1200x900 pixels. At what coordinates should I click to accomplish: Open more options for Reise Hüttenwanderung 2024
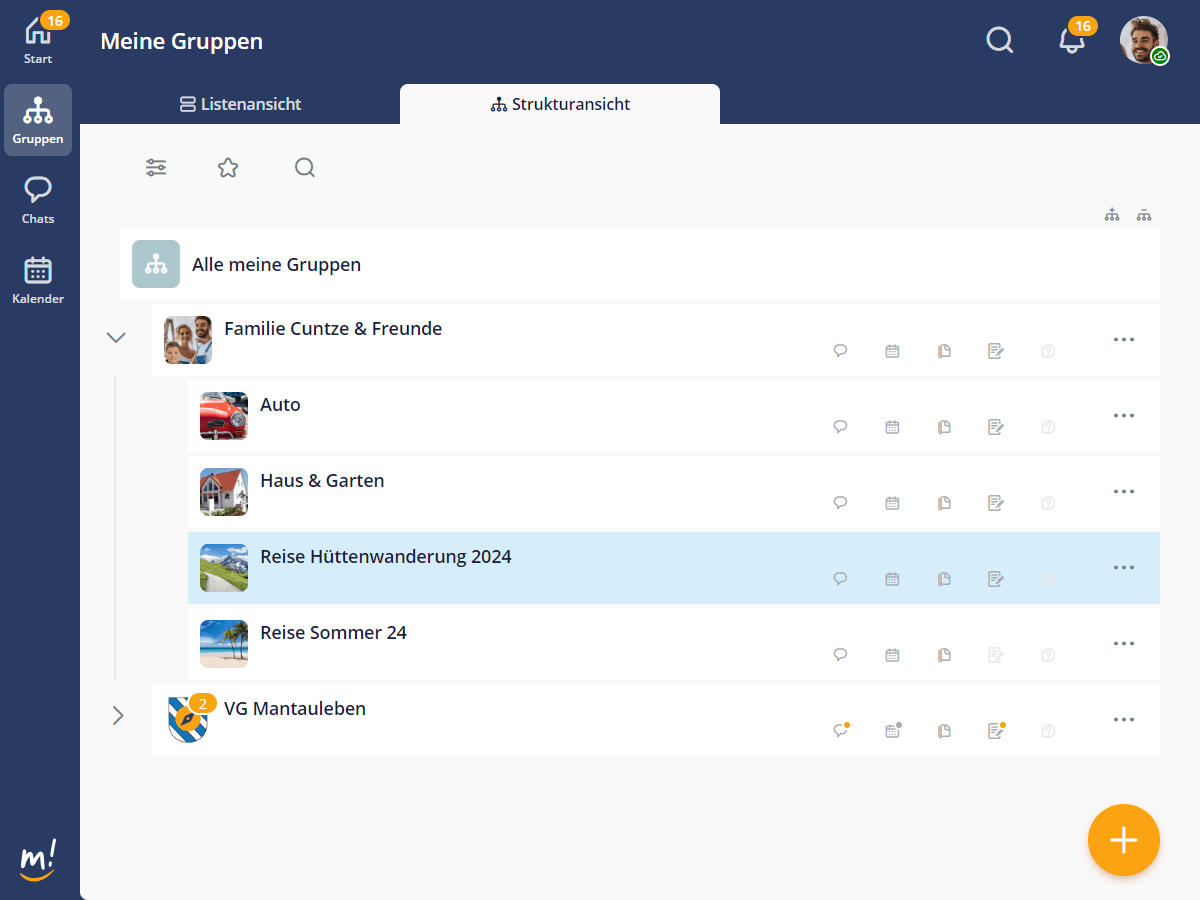pos(1124,567)
